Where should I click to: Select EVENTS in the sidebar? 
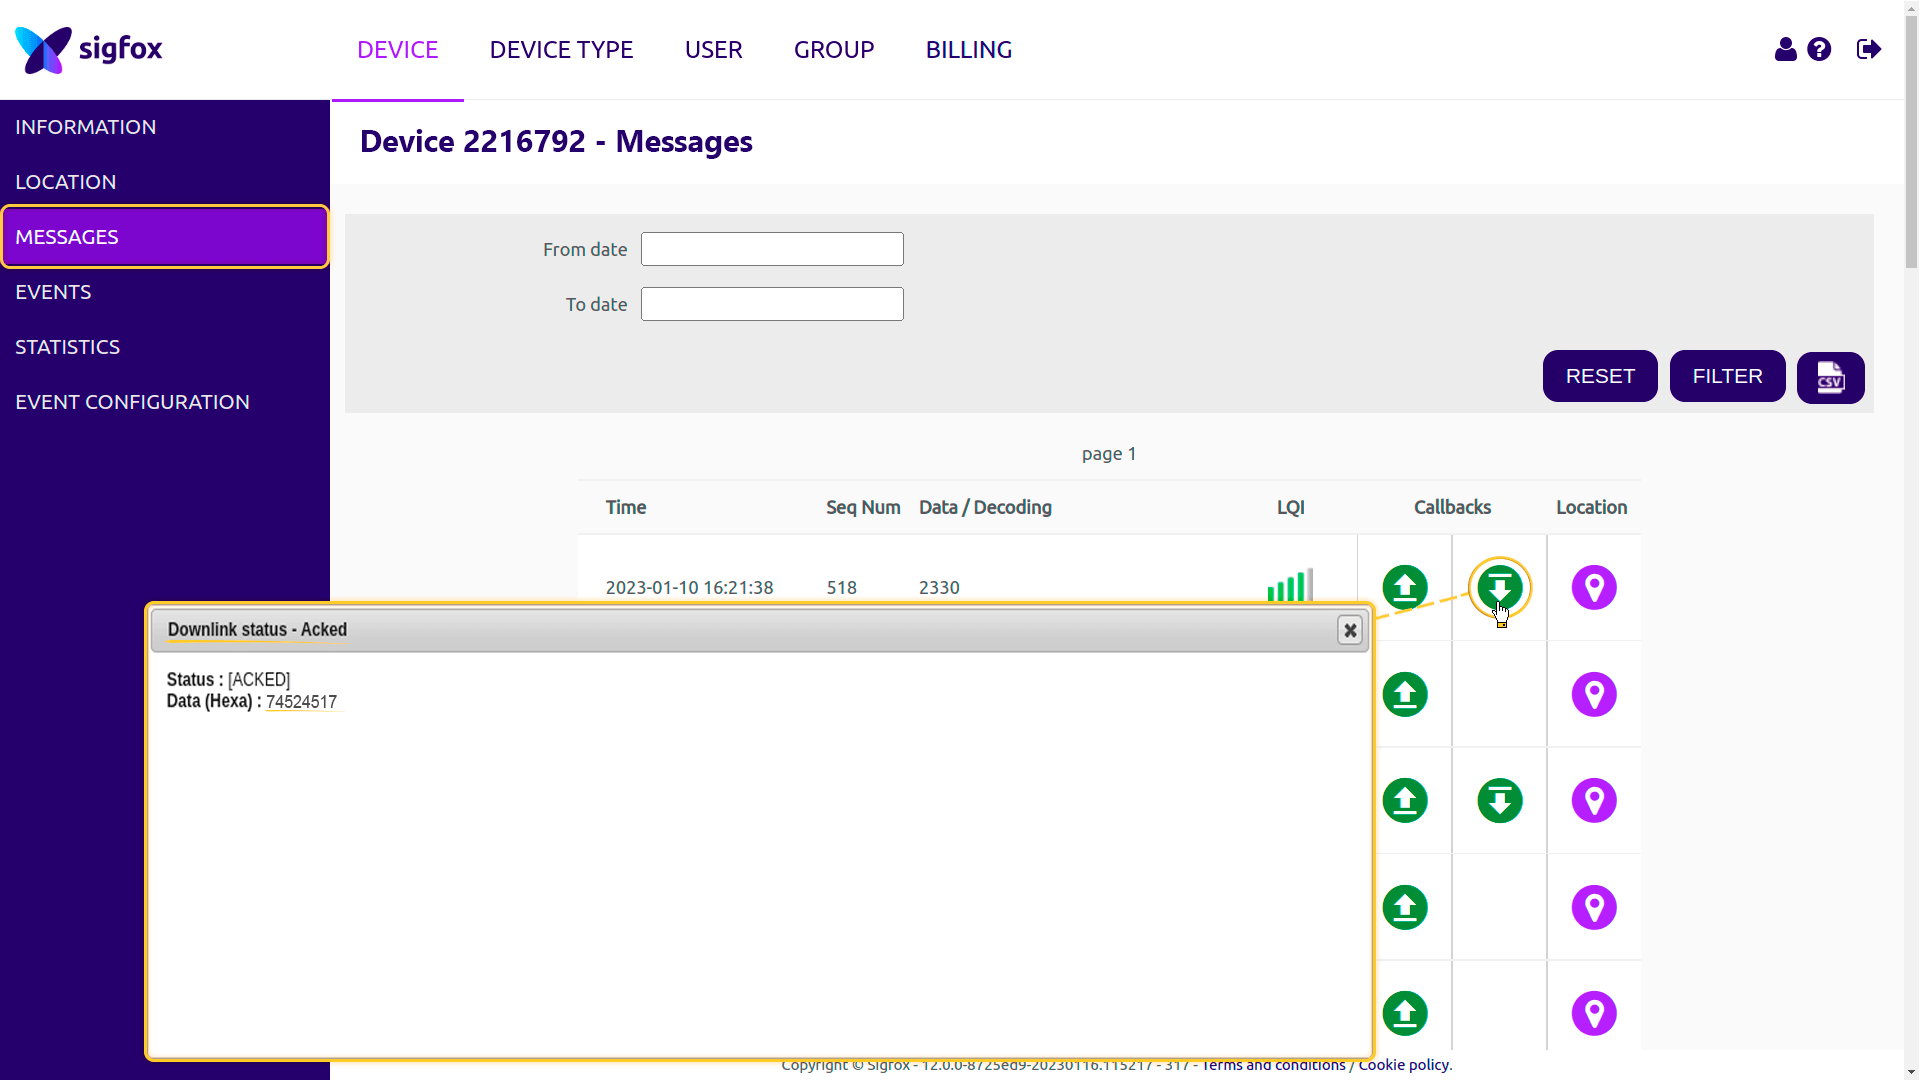[53, 292]
